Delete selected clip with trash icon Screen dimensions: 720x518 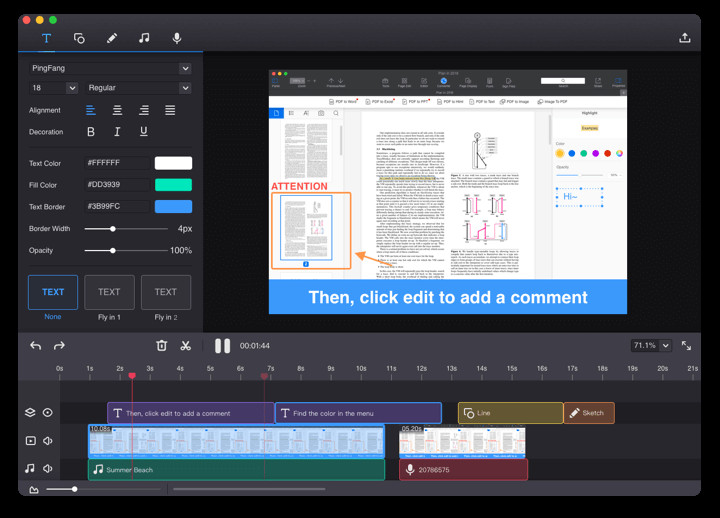pyautogui.click(x=162, y=346)
